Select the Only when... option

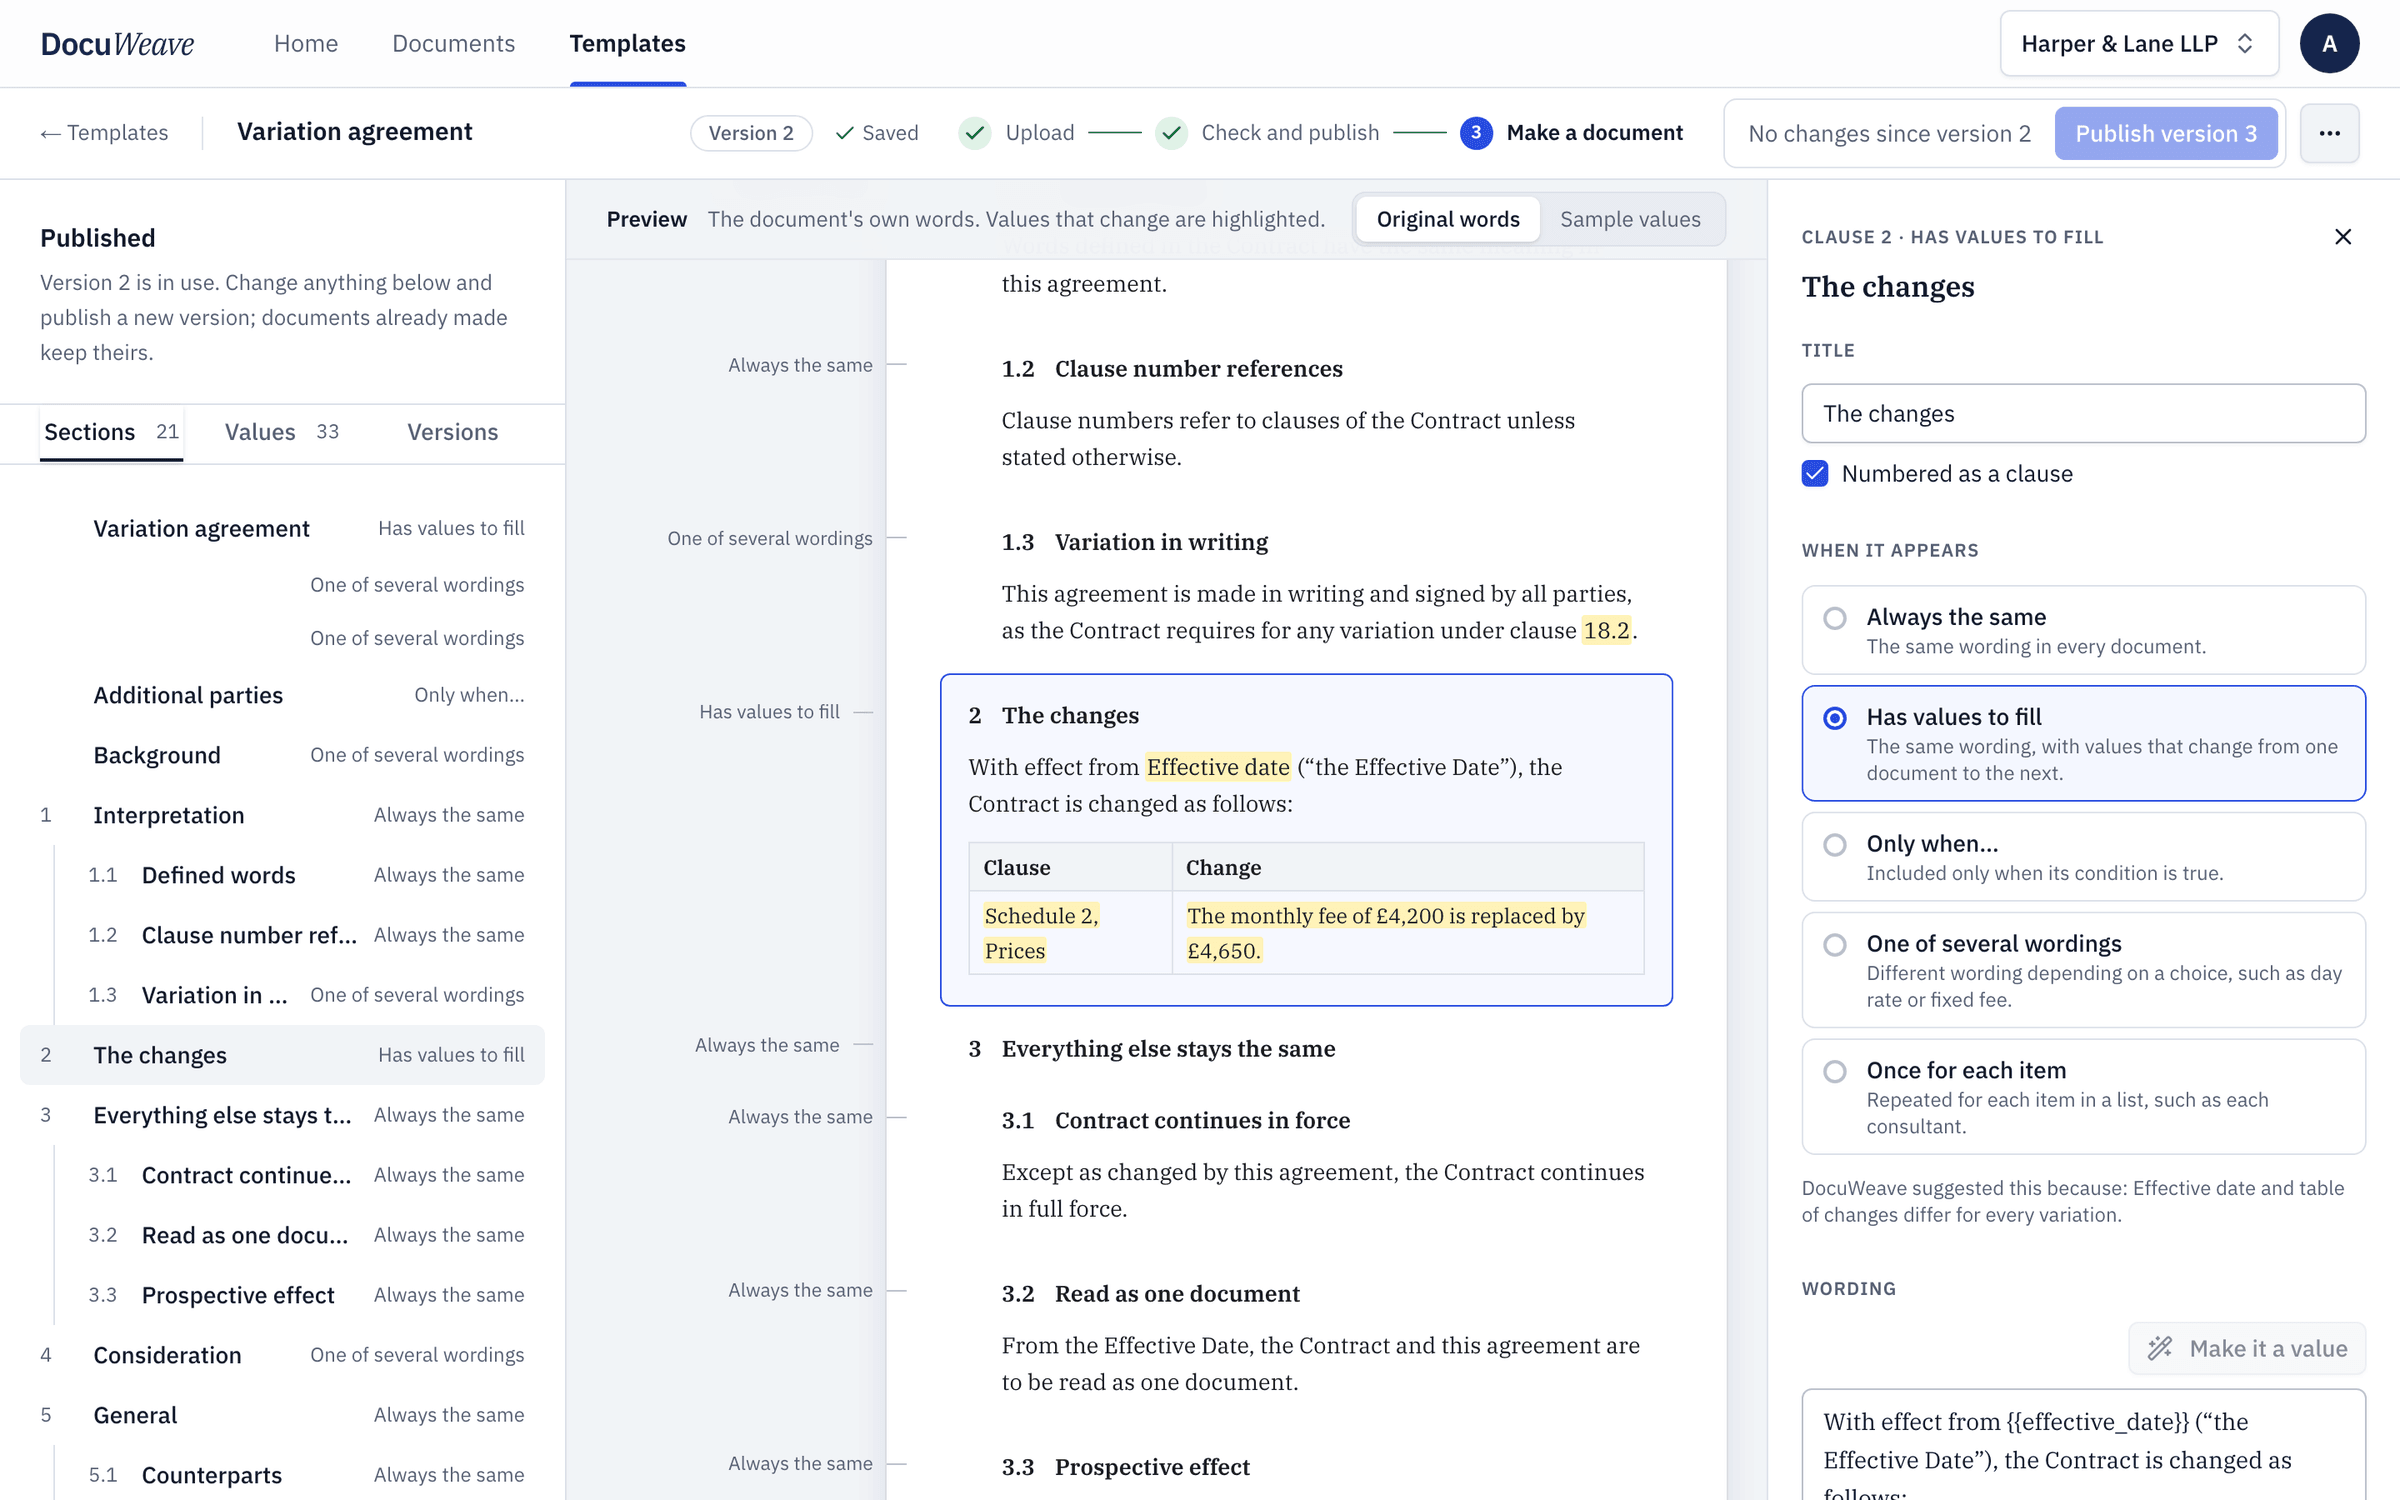[x=2083, y=857]
